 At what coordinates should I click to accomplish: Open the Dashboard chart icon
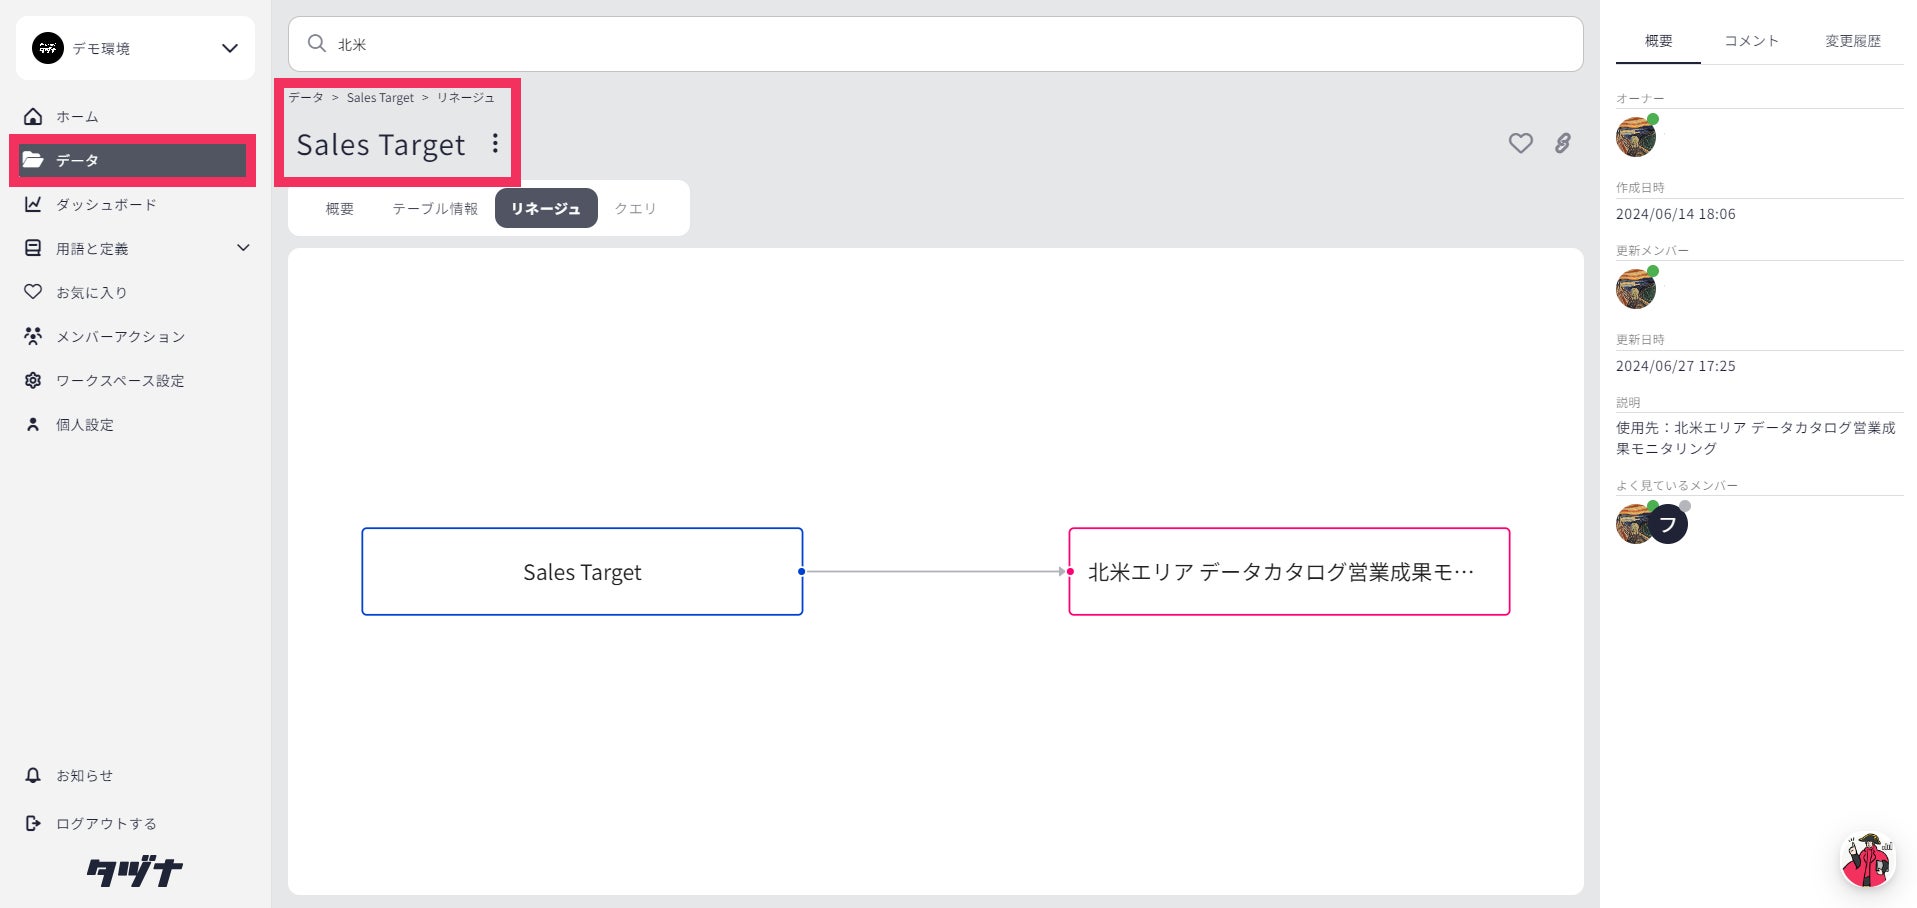point(33,205)
